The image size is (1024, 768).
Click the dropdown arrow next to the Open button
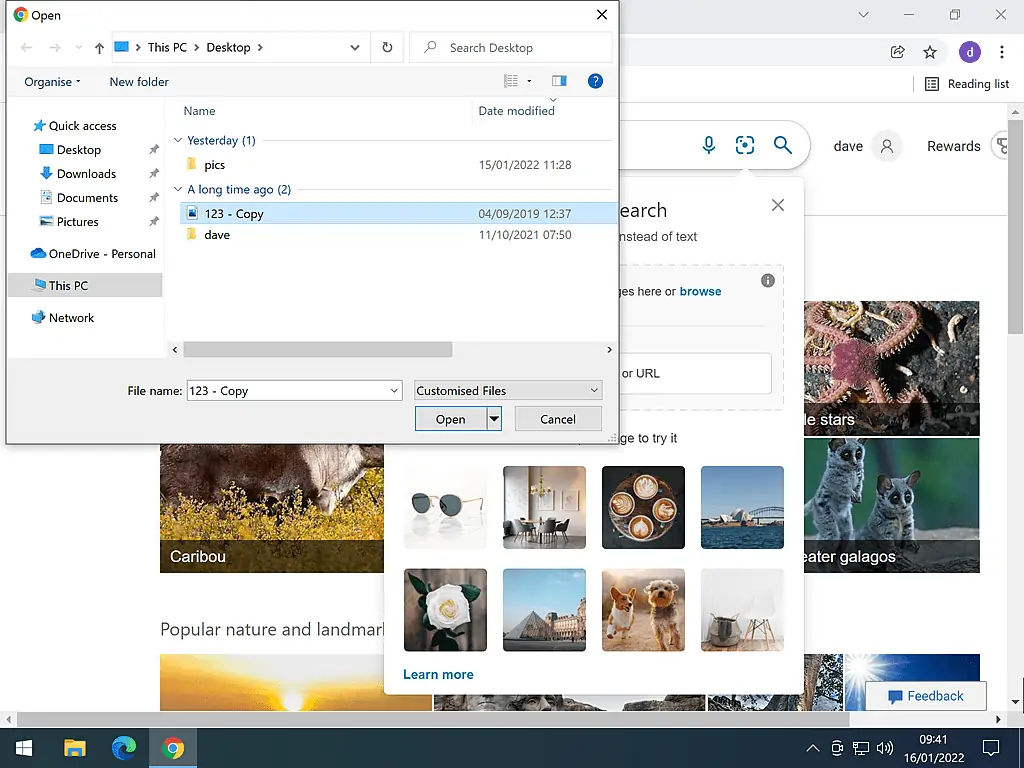click(x=492, y=418)
